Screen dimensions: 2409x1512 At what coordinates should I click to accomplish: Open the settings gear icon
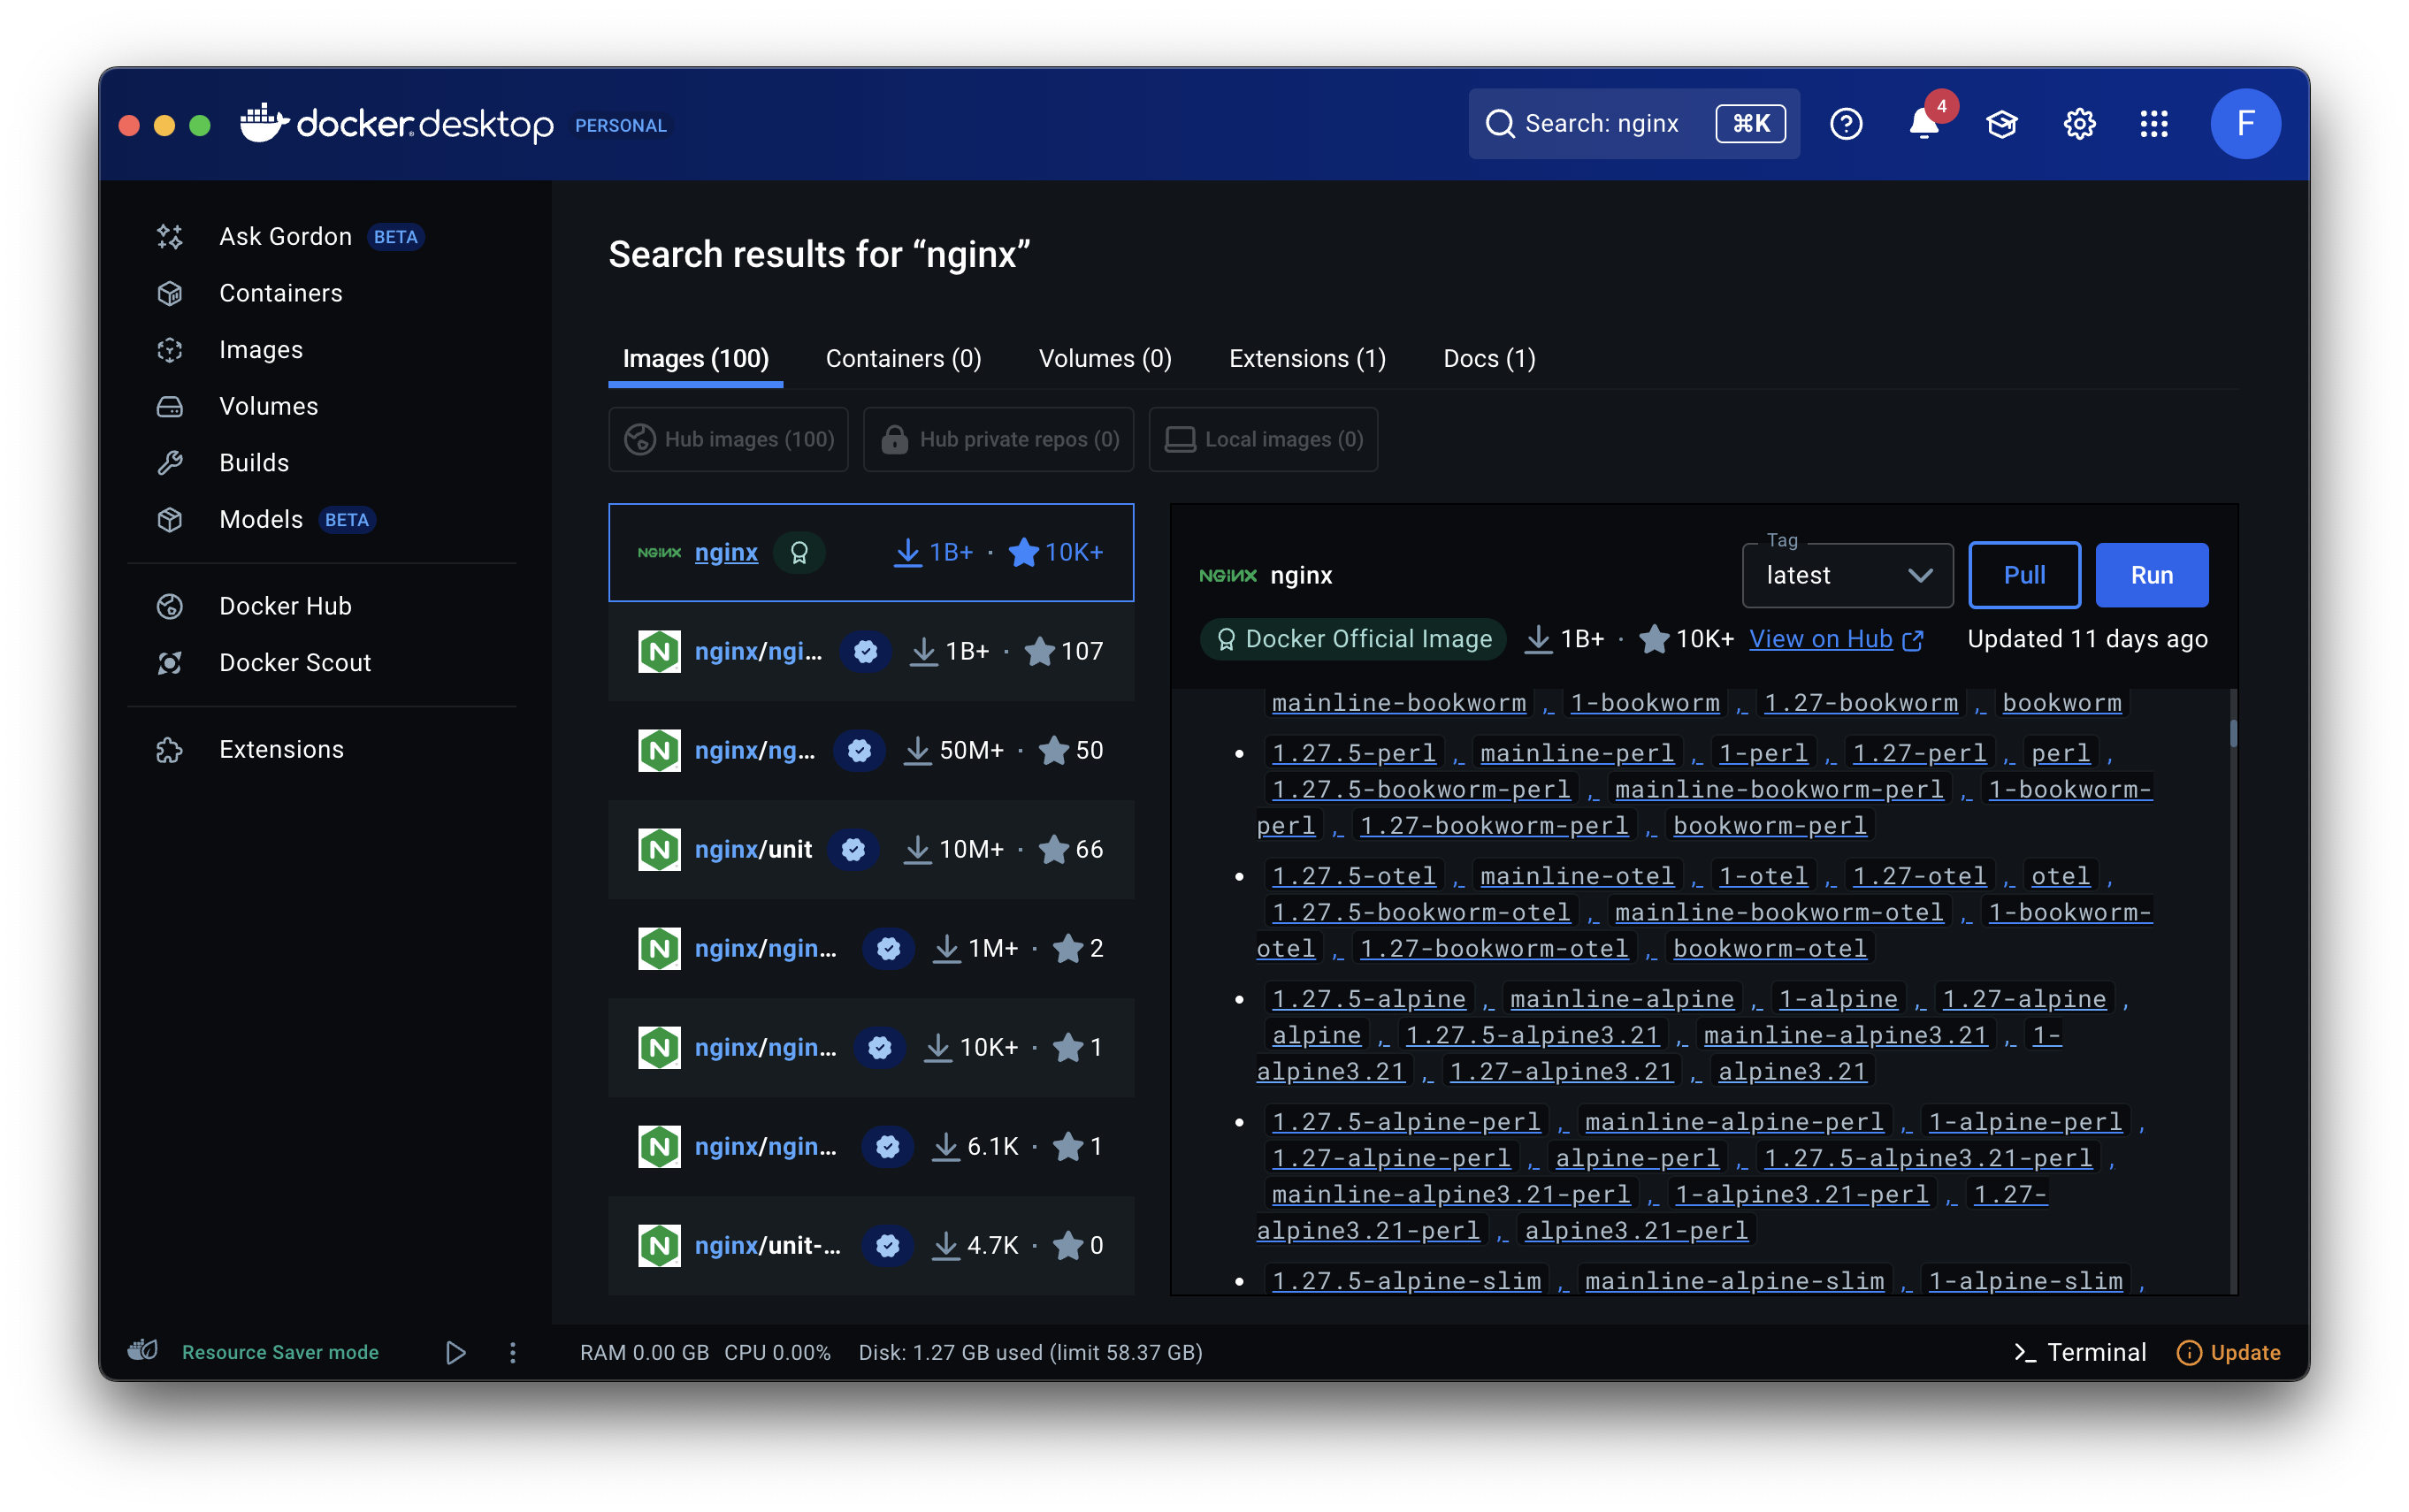(2079, 124)
